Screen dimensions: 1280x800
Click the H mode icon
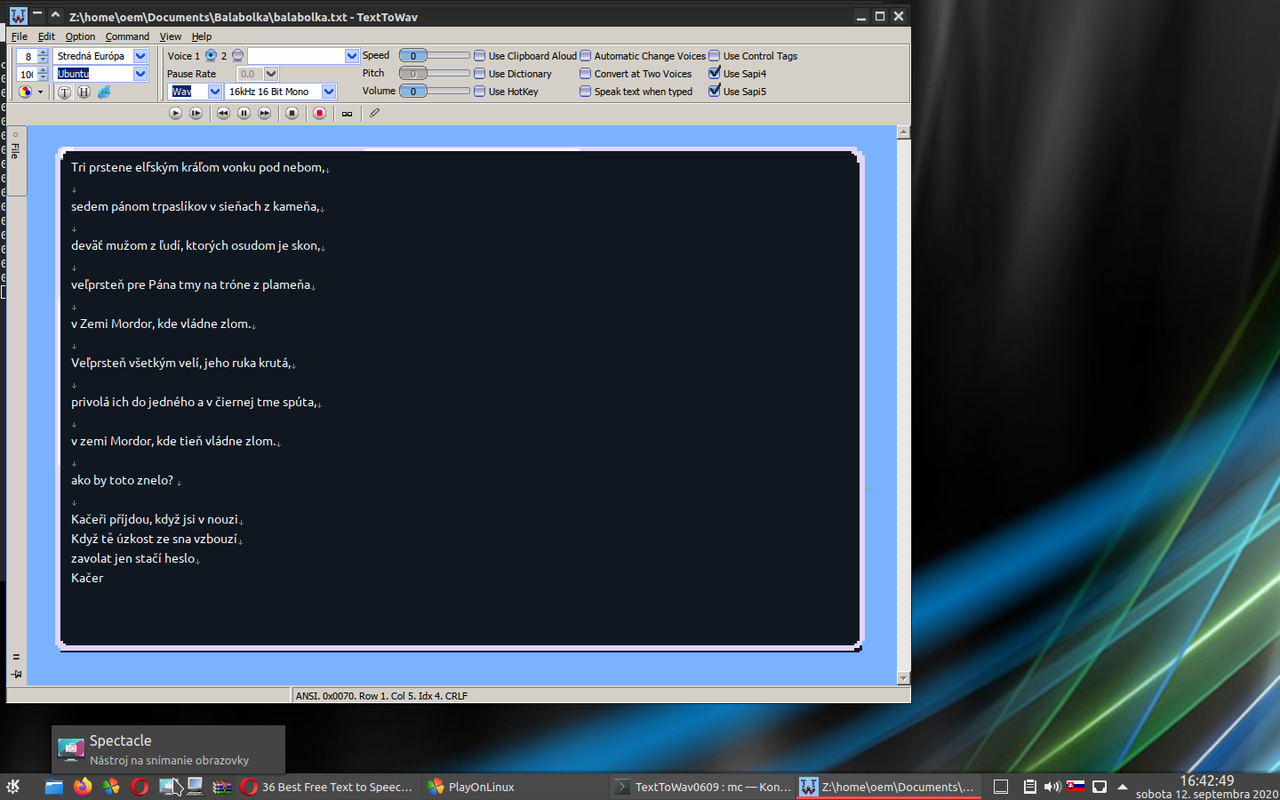[84, 92]
